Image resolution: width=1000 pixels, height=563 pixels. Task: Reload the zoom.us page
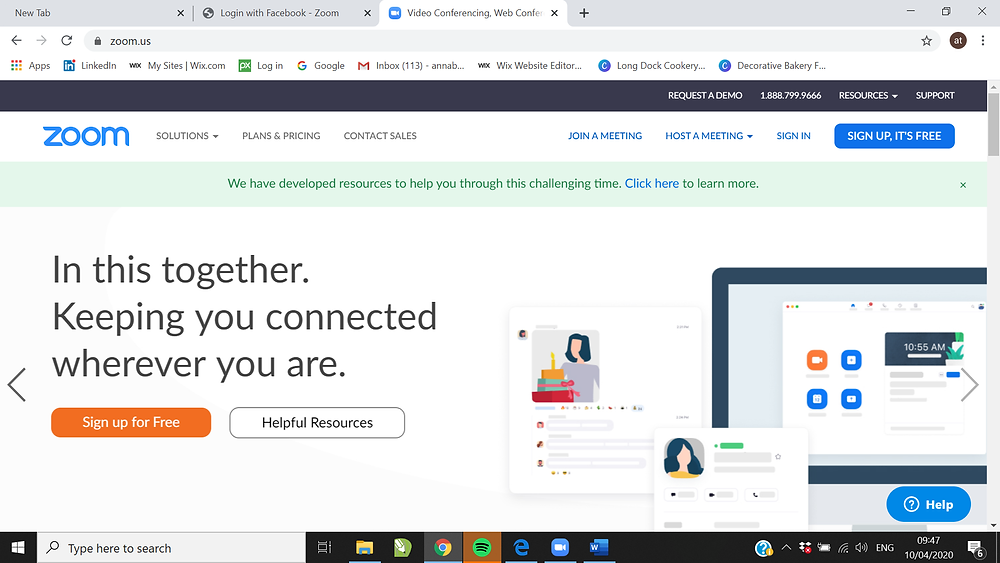click(66, 41)
